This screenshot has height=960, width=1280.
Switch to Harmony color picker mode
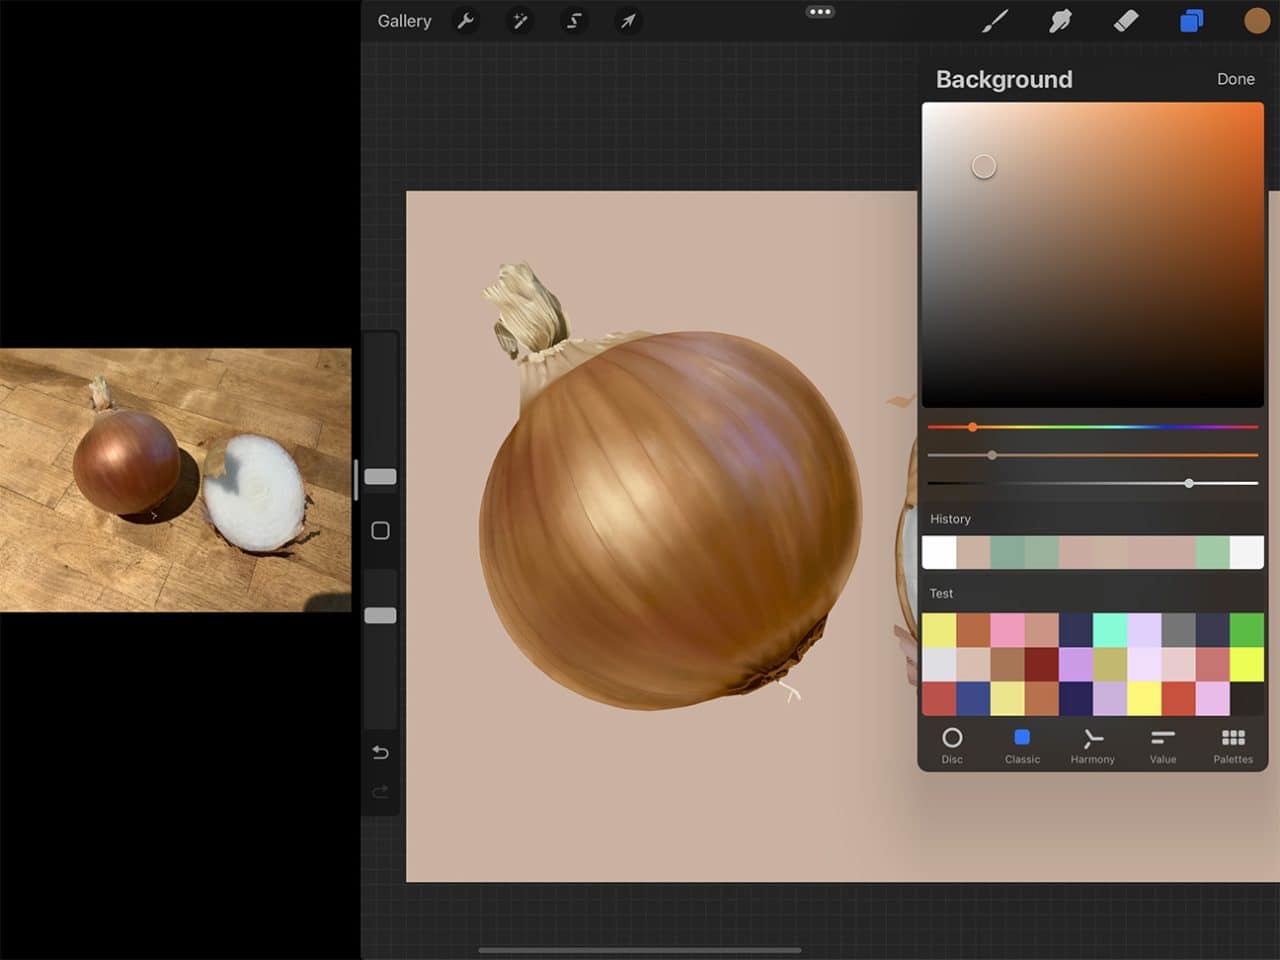coord(1092,744)
